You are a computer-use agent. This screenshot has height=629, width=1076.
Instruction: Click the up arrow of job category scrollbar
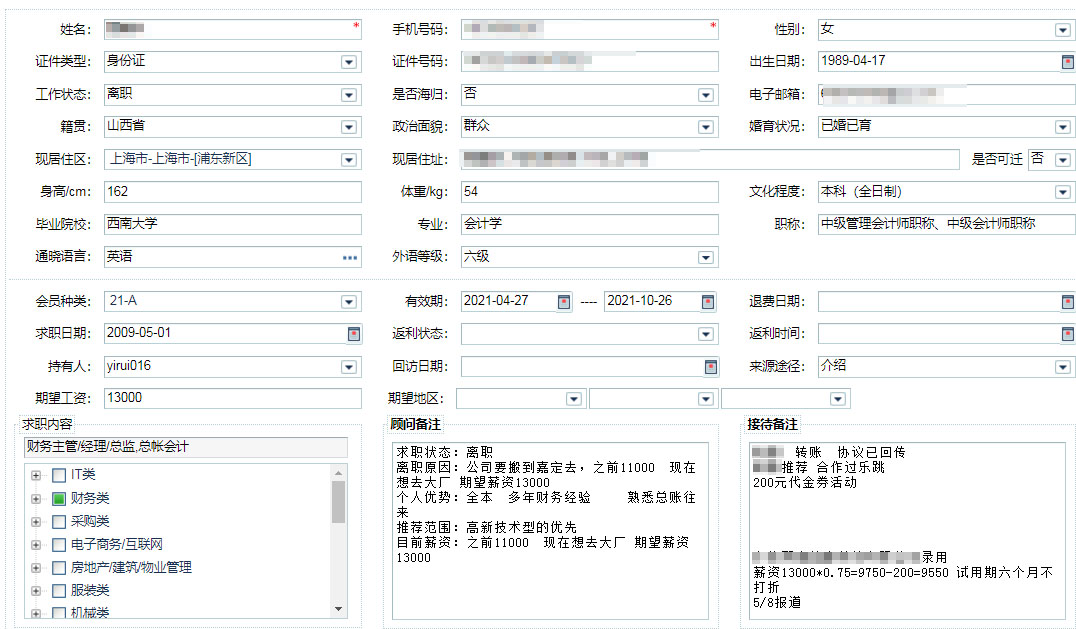coord(338,473)
